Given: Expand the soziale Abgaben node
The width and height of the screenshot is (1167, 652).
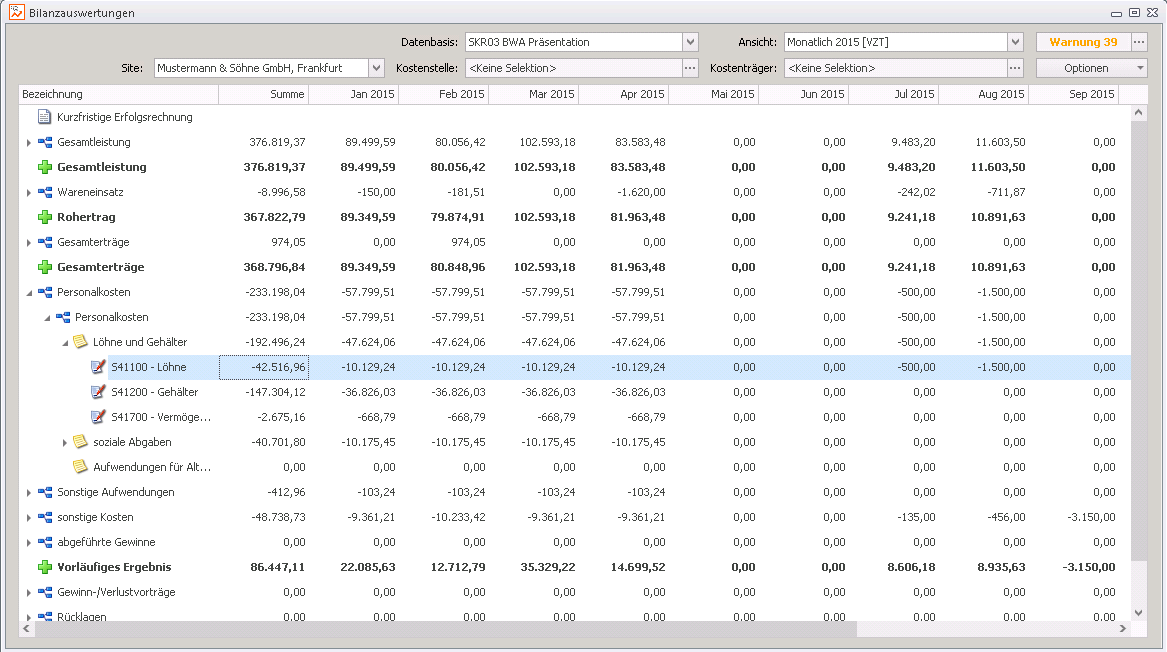Looking at the screenshot, I should tap(65, 442).
